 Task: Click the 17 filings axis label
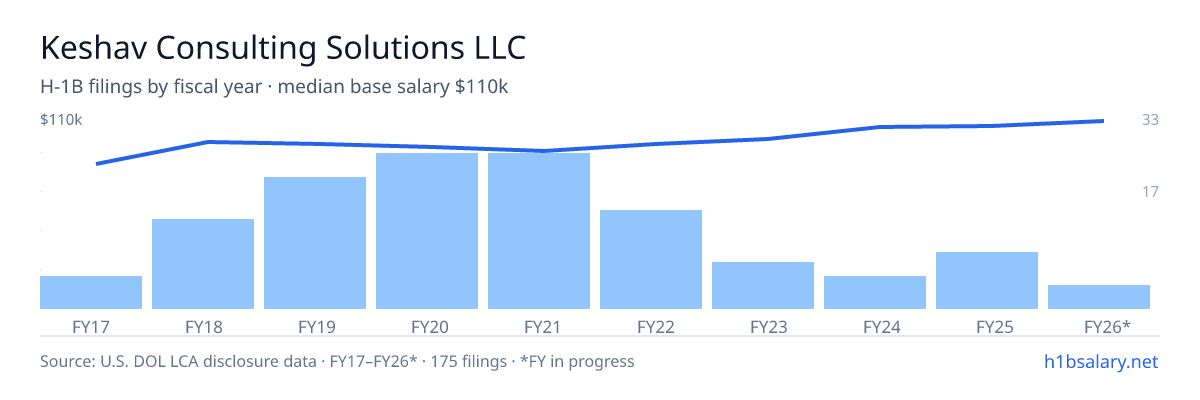coord(1150,191)
